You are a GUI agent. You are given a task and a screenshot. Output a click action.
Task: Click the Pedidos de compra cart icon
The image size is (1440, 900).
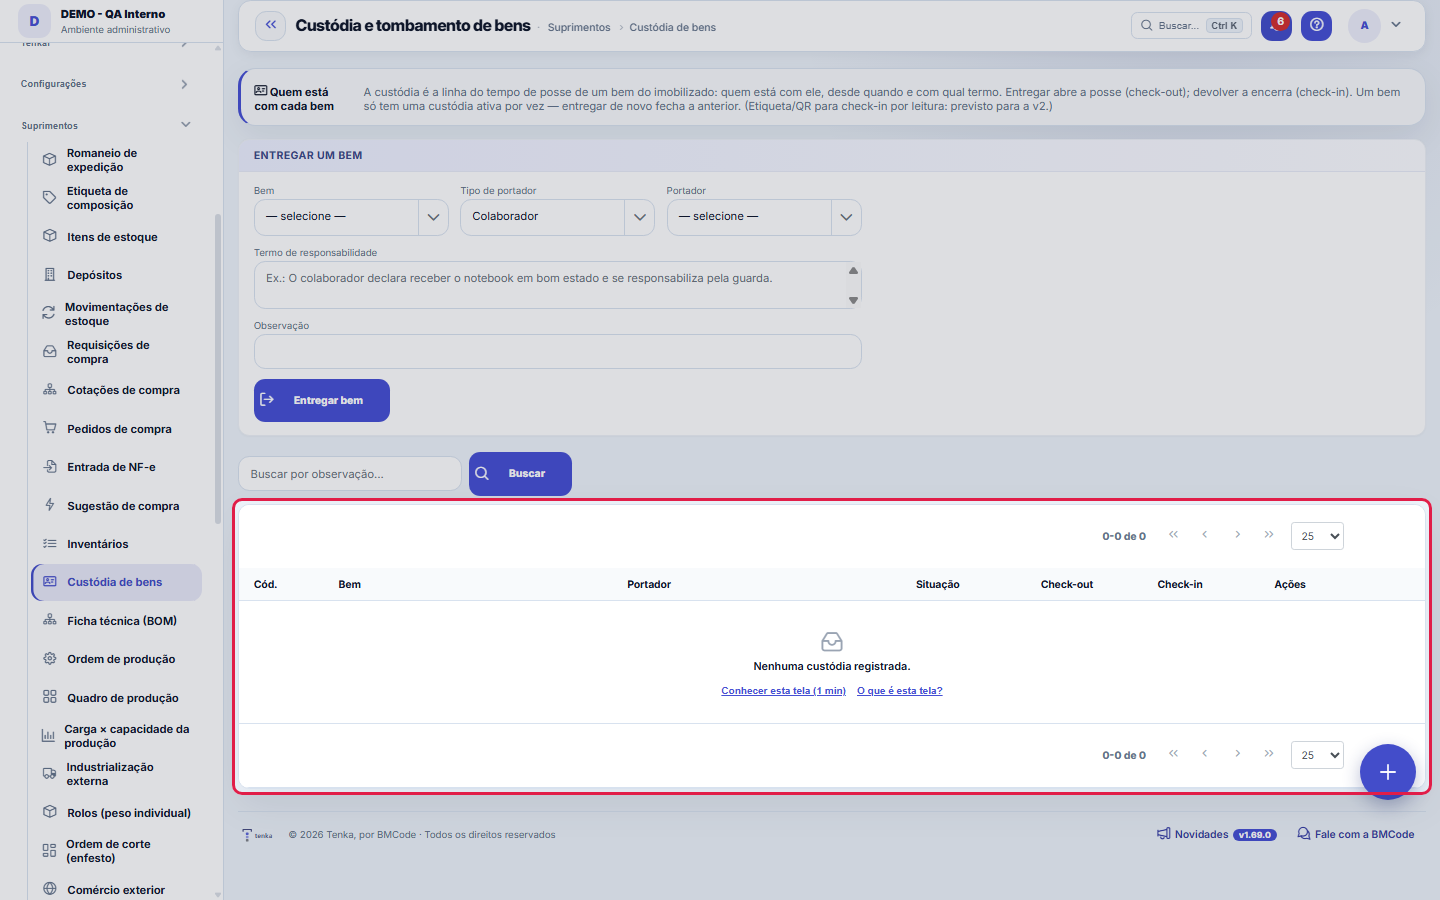[49, 429]
